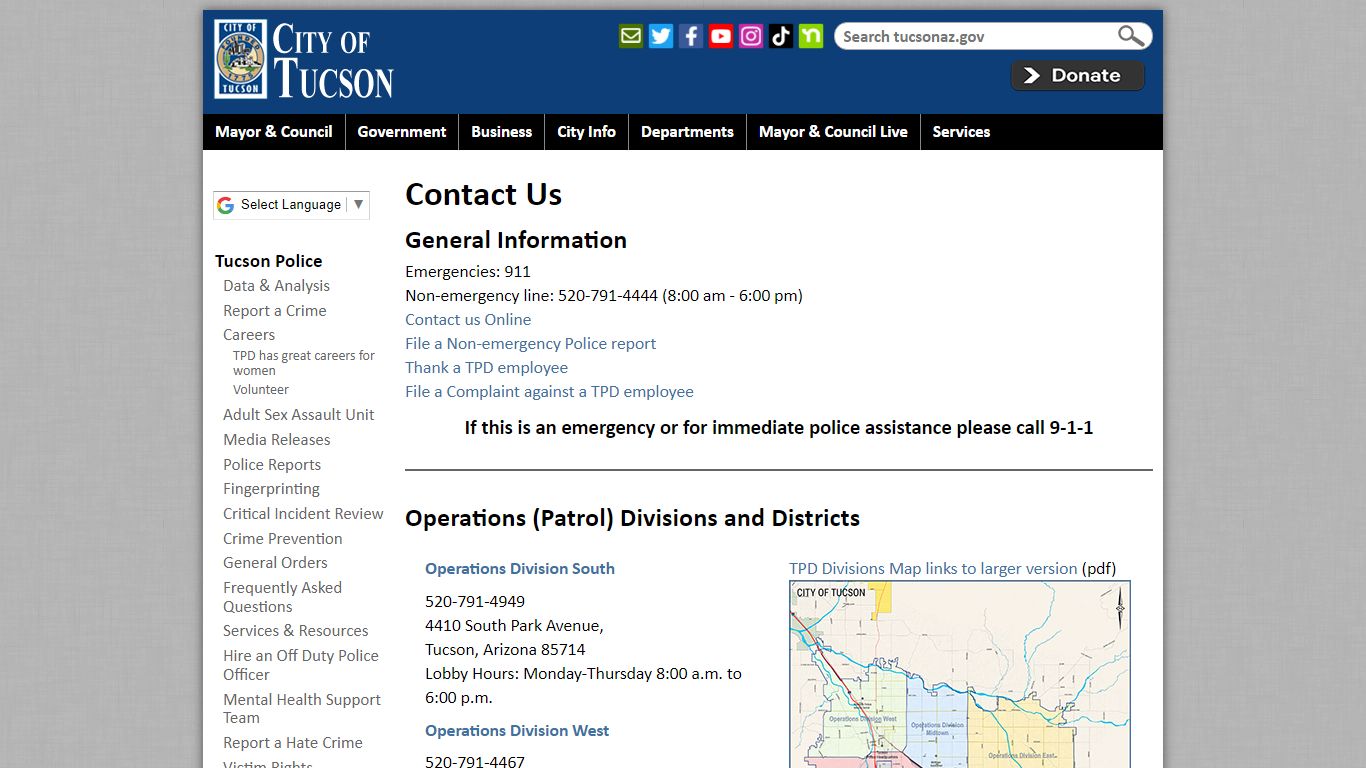
Task: Open the YouTube icon in header
Action: [x=721, y=36]
